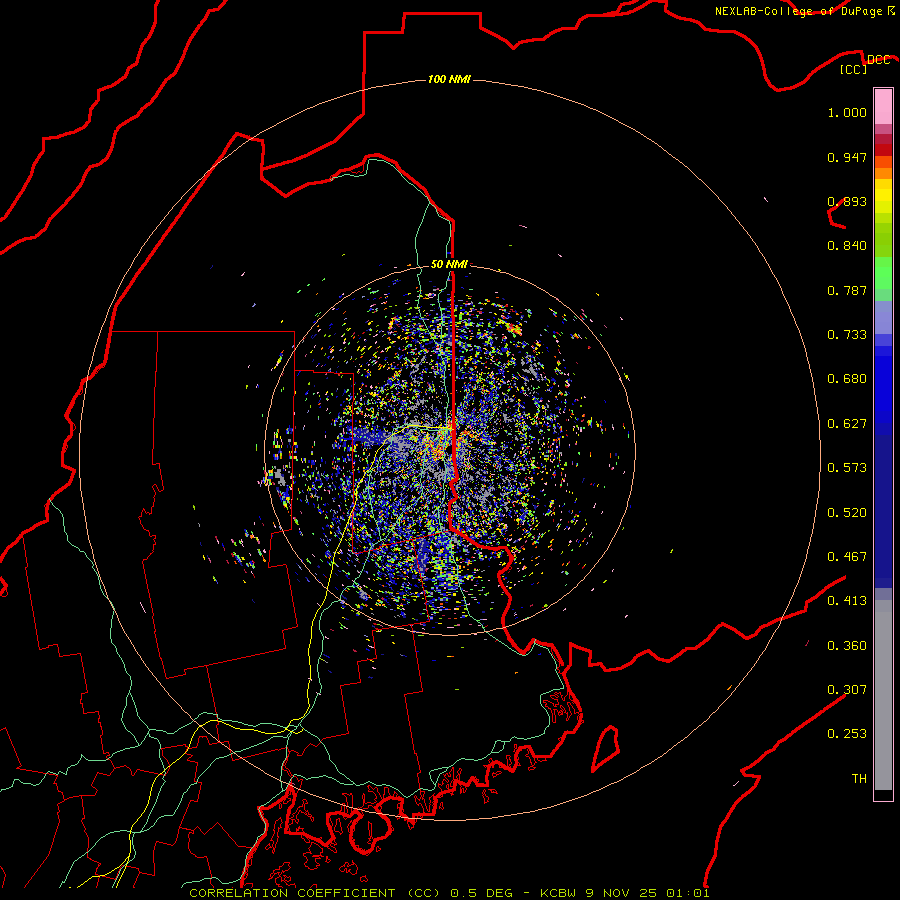This screenshot has height=900, width=900.
Task: Click the 0.787 color scale value
Action: [x=847, y=290]
